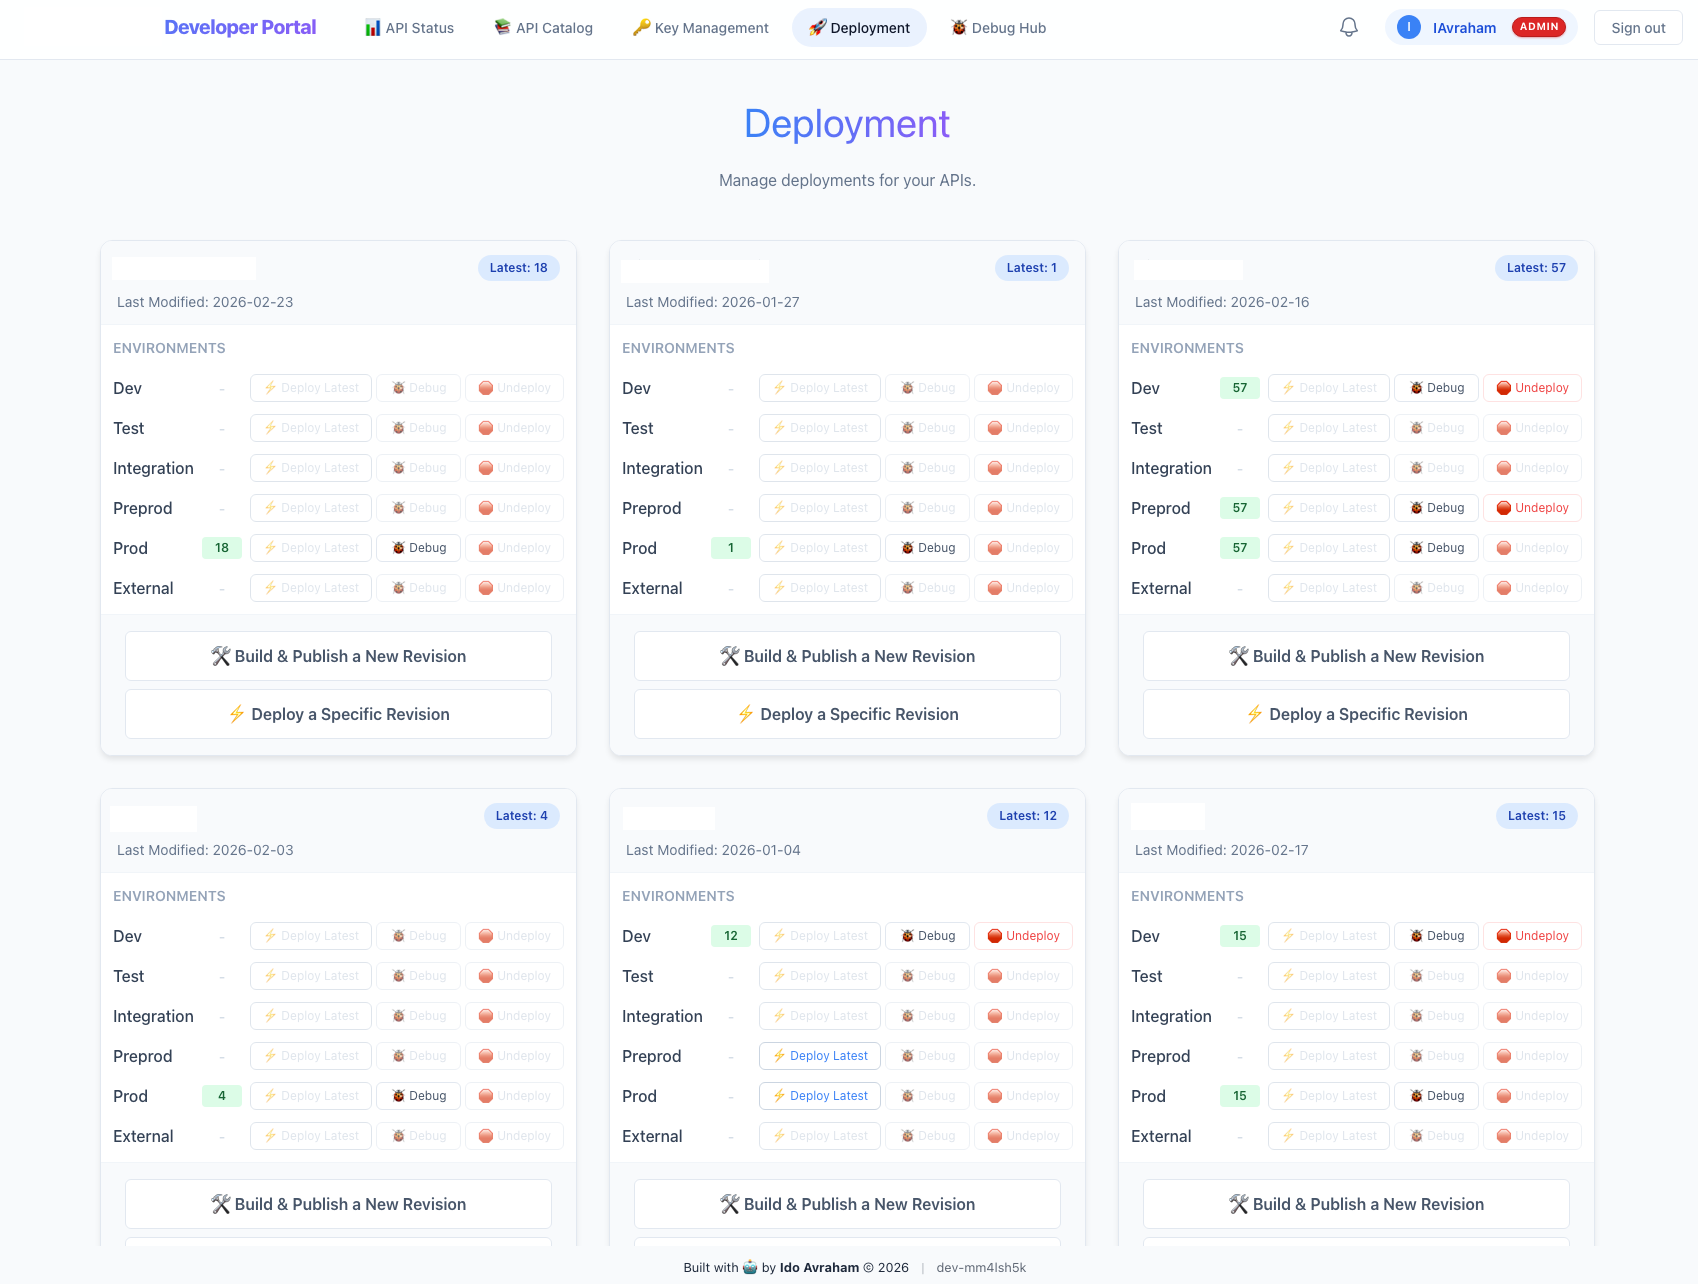1698x1284 pixels.
Task: Click Build & Publish a New Revision on first card
Action: point(338,655)
